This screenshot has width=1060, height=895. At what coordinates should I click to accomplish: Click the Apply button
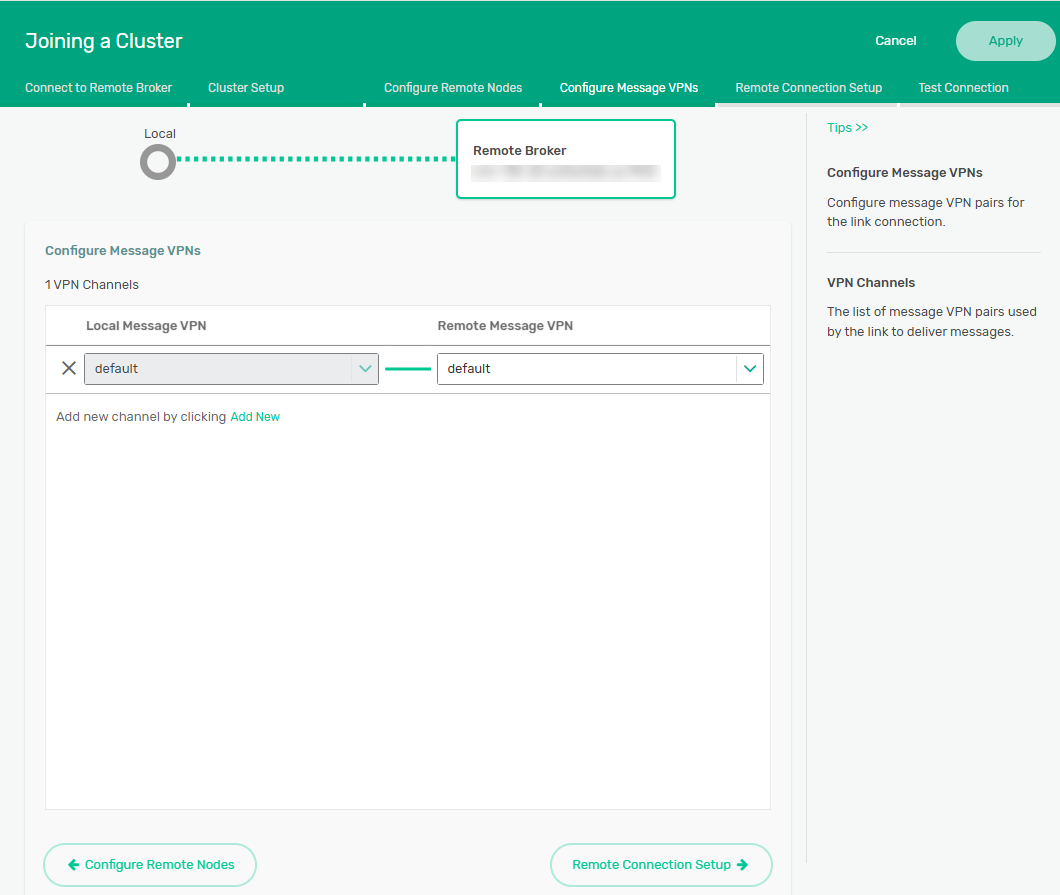1005,41
